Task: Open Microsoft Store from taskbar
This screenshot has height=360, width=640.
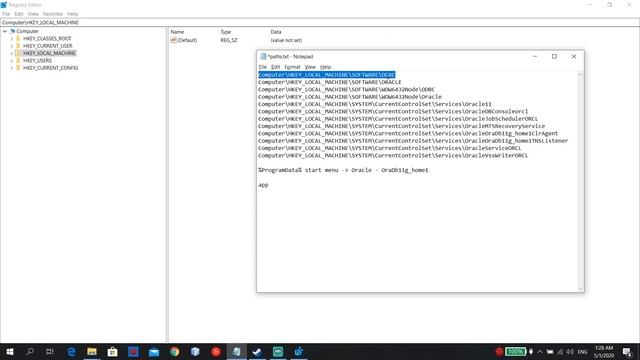Action: [112, 351]
